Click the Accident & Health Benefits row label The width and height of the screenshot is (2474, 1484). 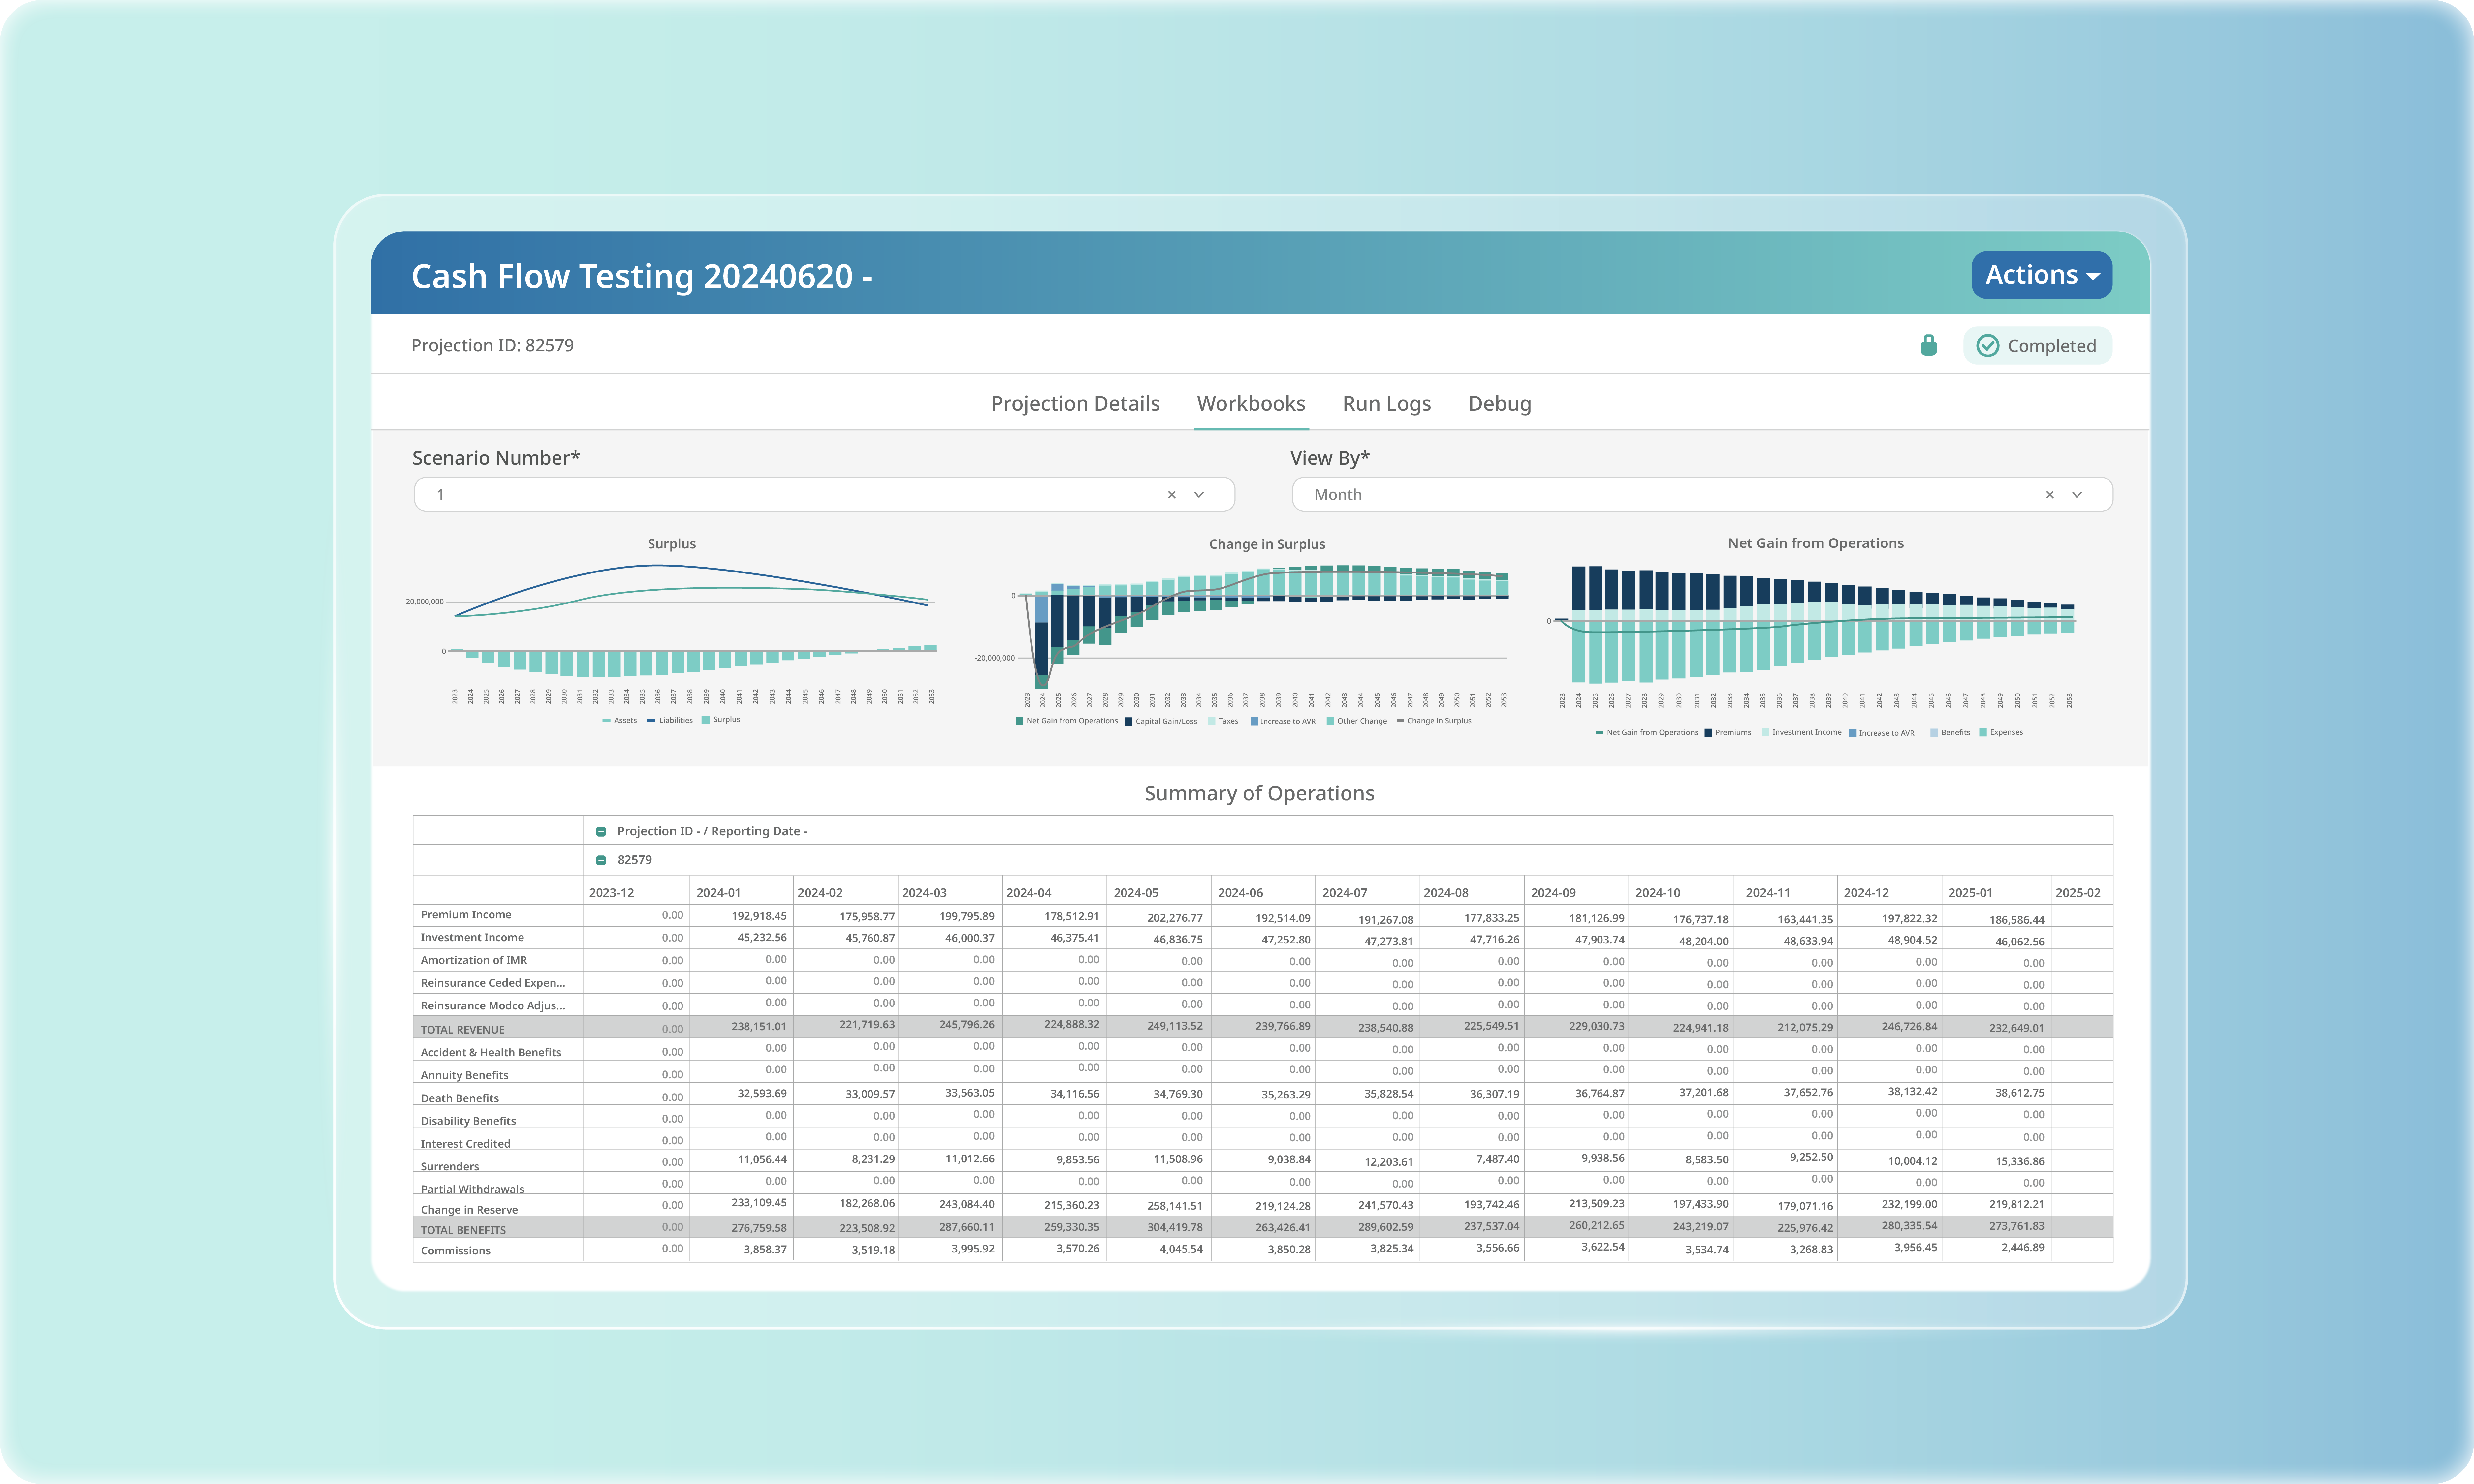491,1053
